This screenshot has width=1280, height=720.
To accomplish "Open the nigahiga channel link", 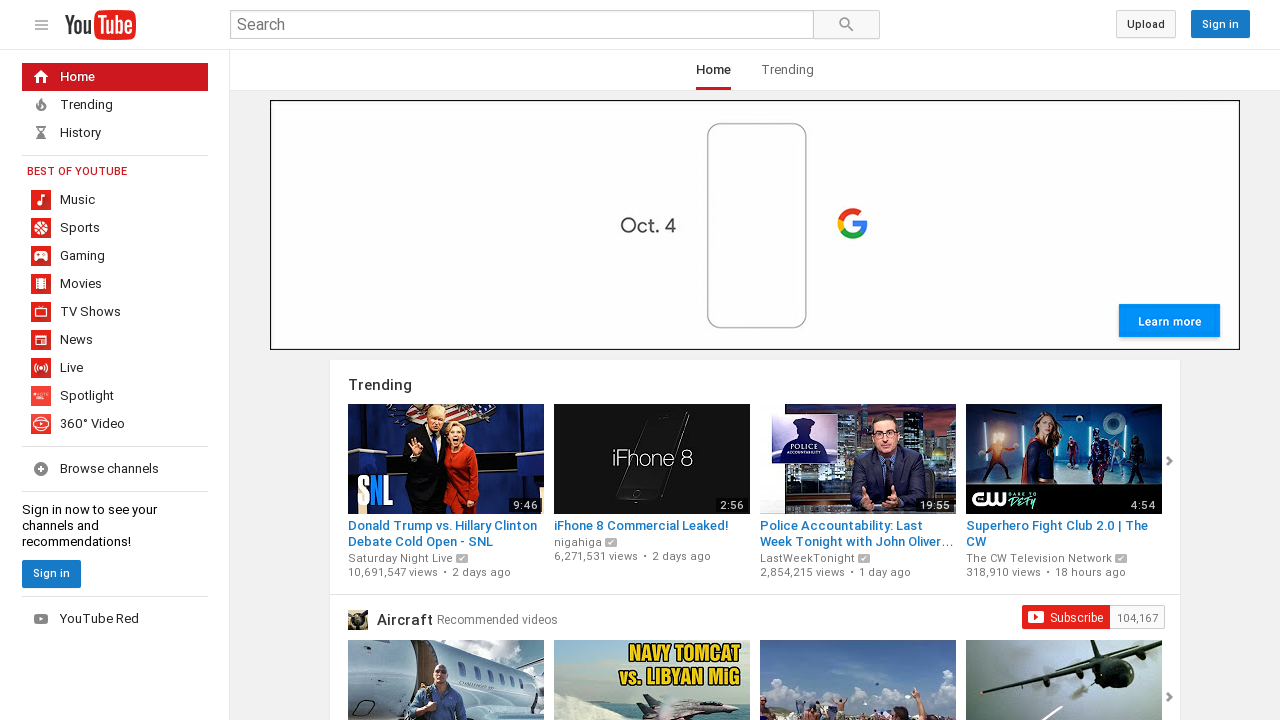I will click(x=578, y=543).
